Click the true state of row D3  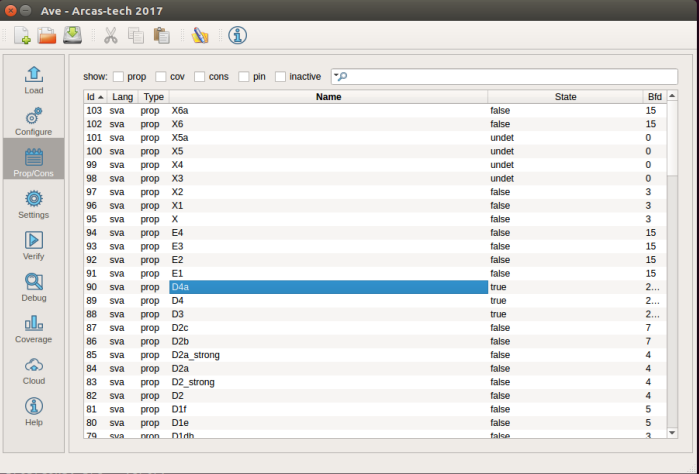(498, 314)
